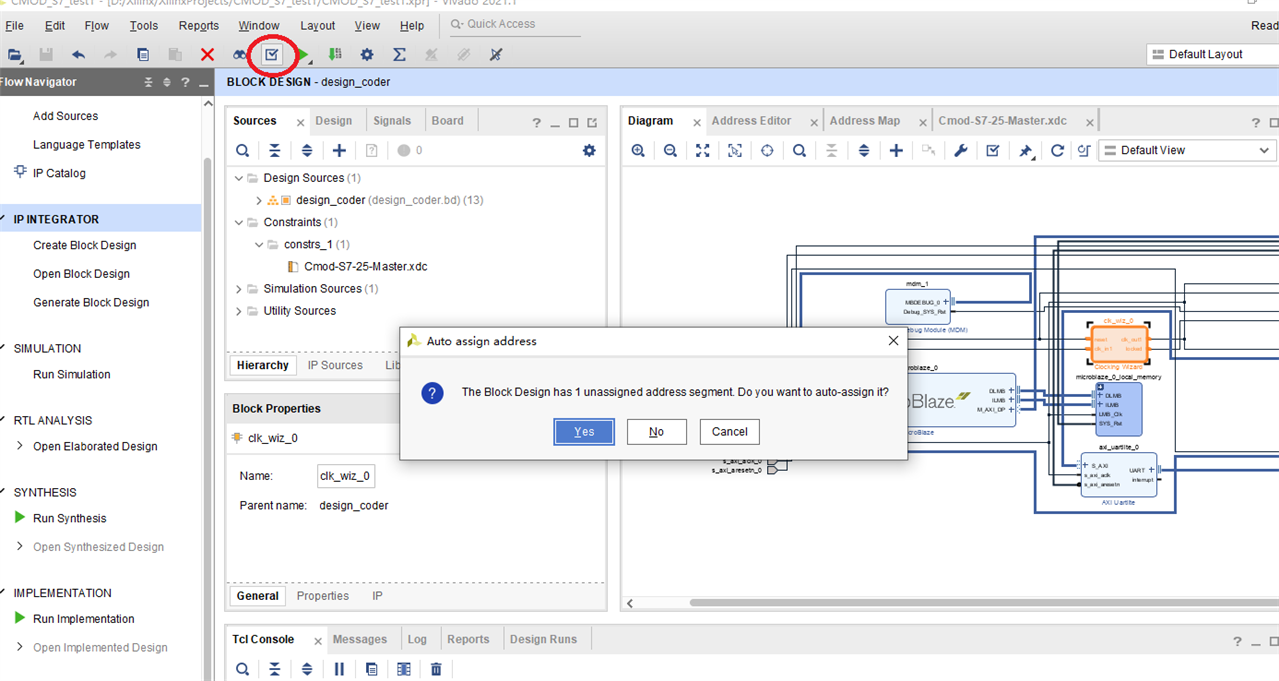Click the wrench Customize Block icon
This screenshot has width=1279, height=681.
(960, 150)
